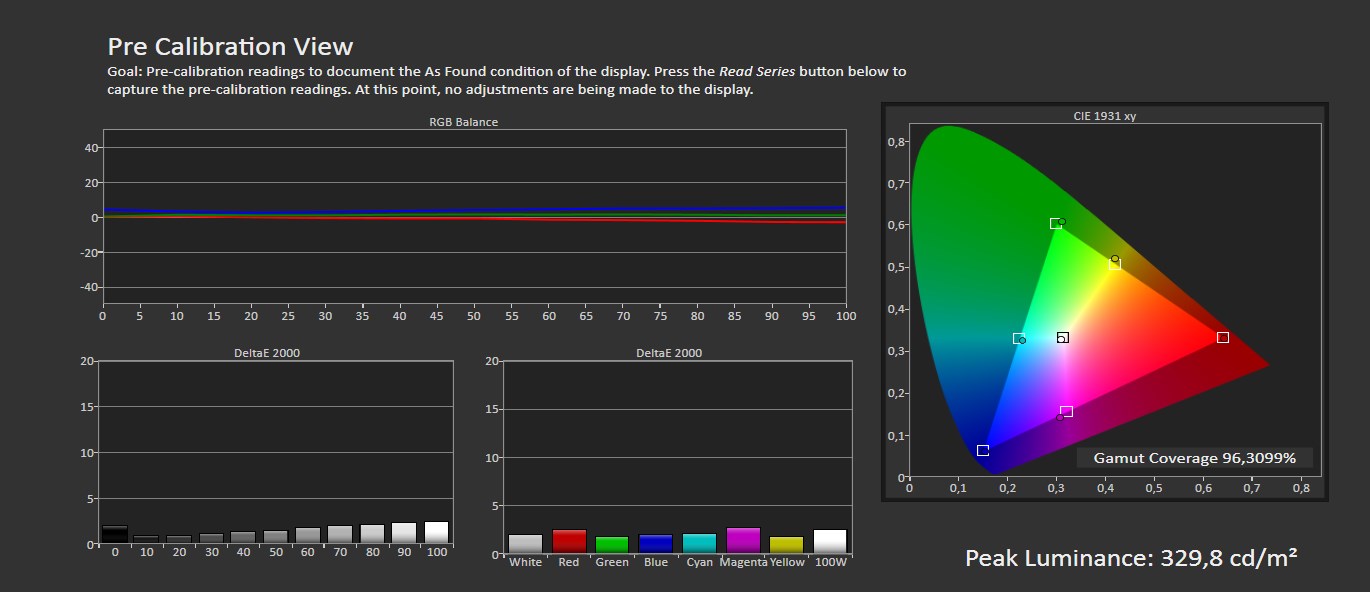Select the yellow secondary target square on CIE diagram

(1114, 265)
